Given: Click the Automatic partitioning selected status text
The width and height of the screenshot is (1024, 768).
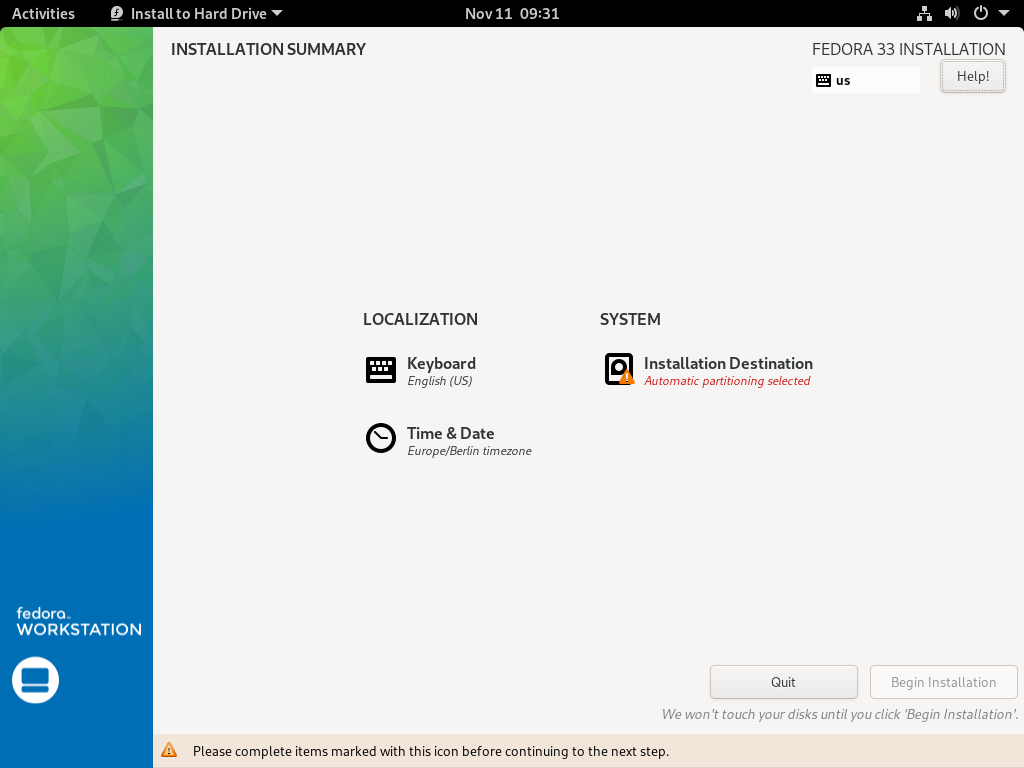Looking at the screenshot, I should pyautogui.click(x=727, y=381).
